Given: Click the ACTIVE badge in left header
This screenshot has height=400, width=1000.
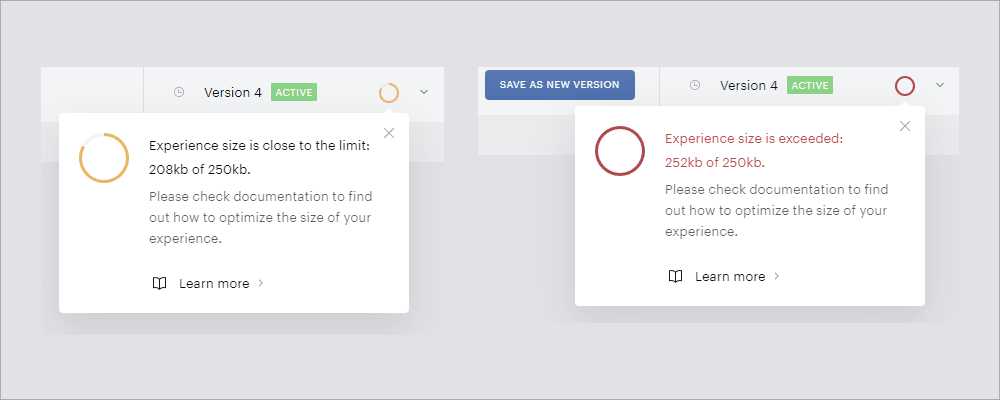Looking at the screenshot, I should point(294,93).
